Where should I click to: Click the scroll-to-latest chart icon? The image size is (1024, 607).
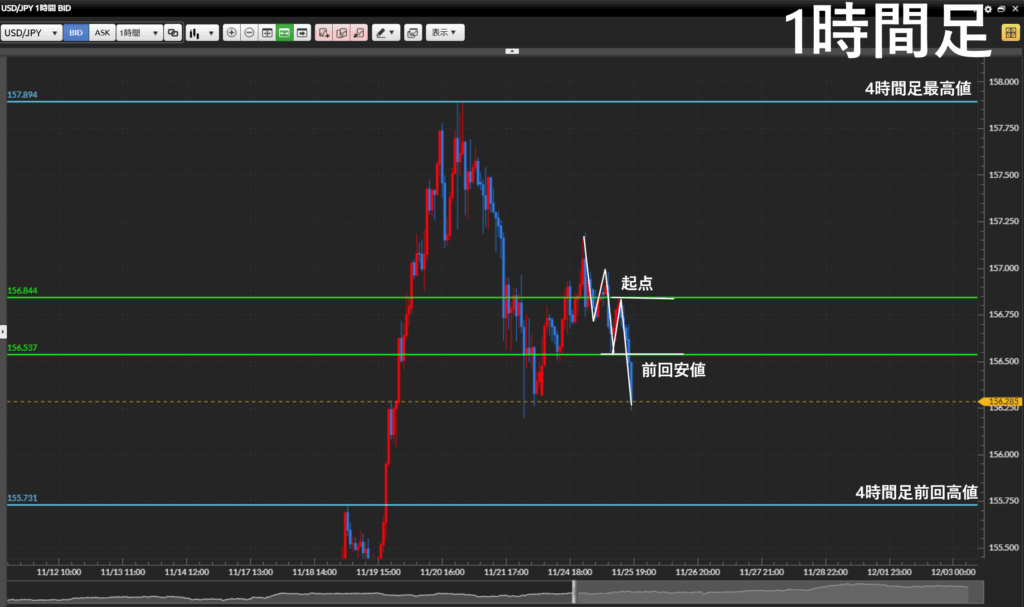[x=301, y=32]
